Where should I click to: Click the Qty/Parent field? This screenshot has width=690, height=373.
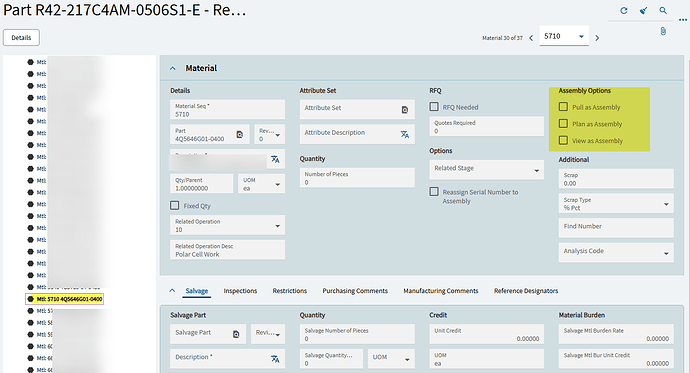tap(202, 184)
